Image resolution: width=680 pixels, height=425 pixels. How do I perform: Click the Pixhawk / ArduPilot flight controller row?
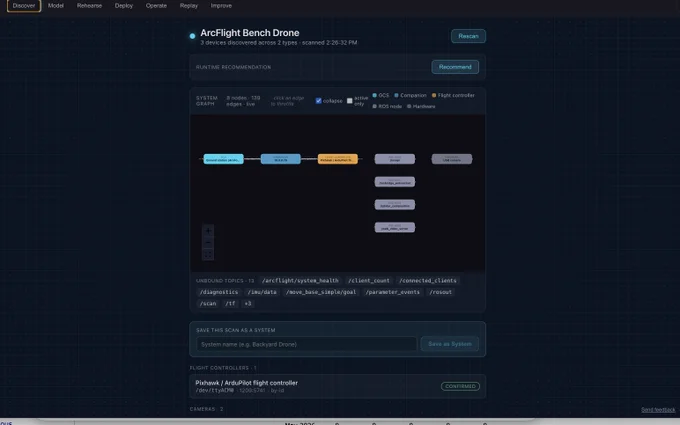337,386
